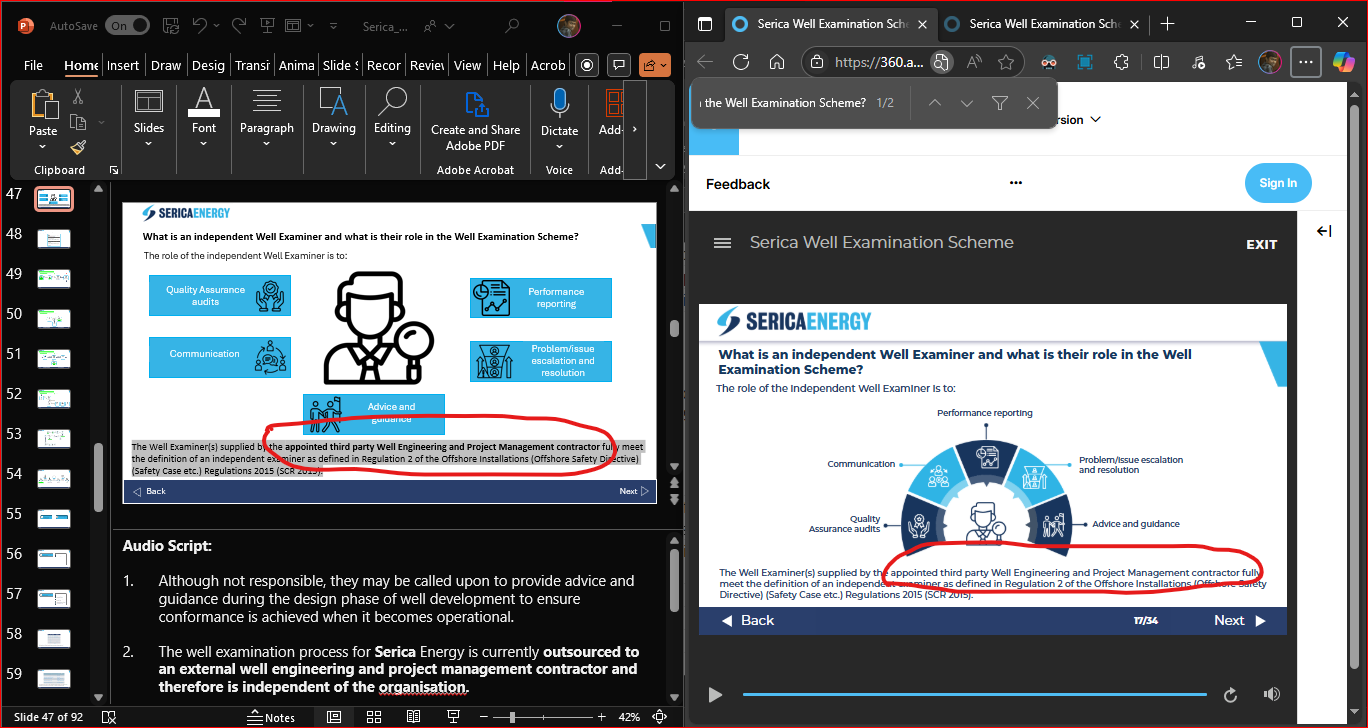Open the Edge Extensions puzzle icon
The width and height of the screenshot is (1368, 728).
click(1121, 62)
